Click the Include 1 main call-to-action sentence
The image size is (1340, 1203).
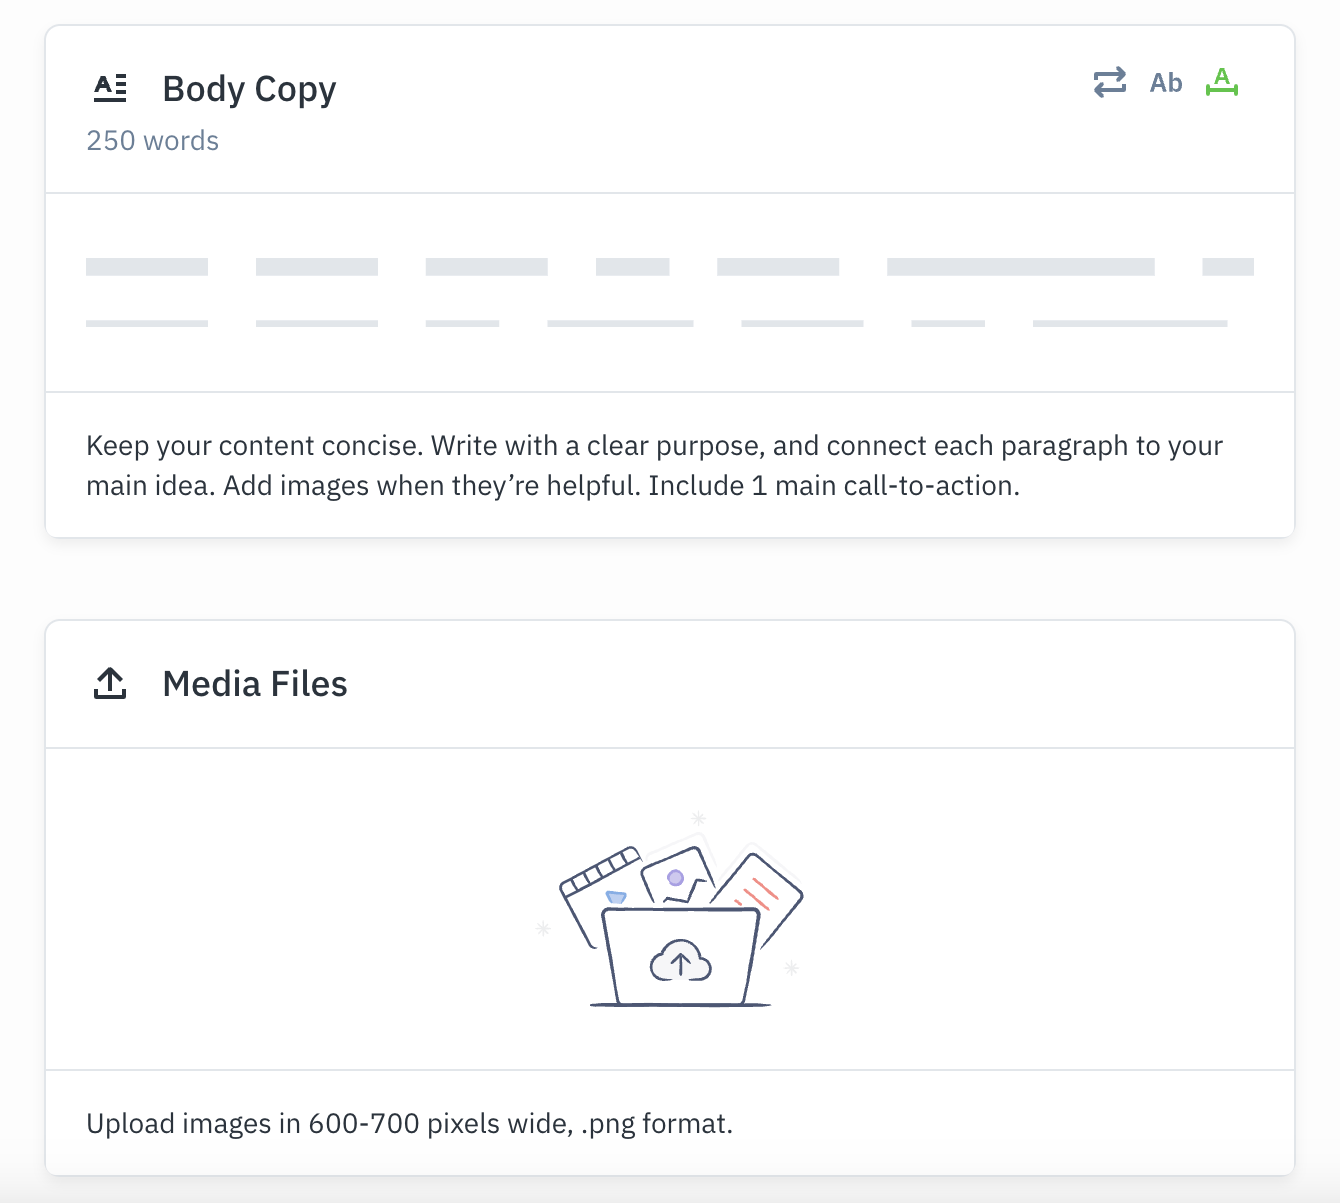coord(834,486)
